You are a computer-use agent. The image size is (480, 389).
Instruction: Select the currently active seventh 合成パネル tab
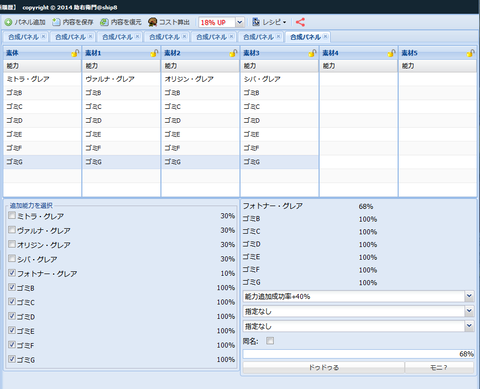pos(305,37)
